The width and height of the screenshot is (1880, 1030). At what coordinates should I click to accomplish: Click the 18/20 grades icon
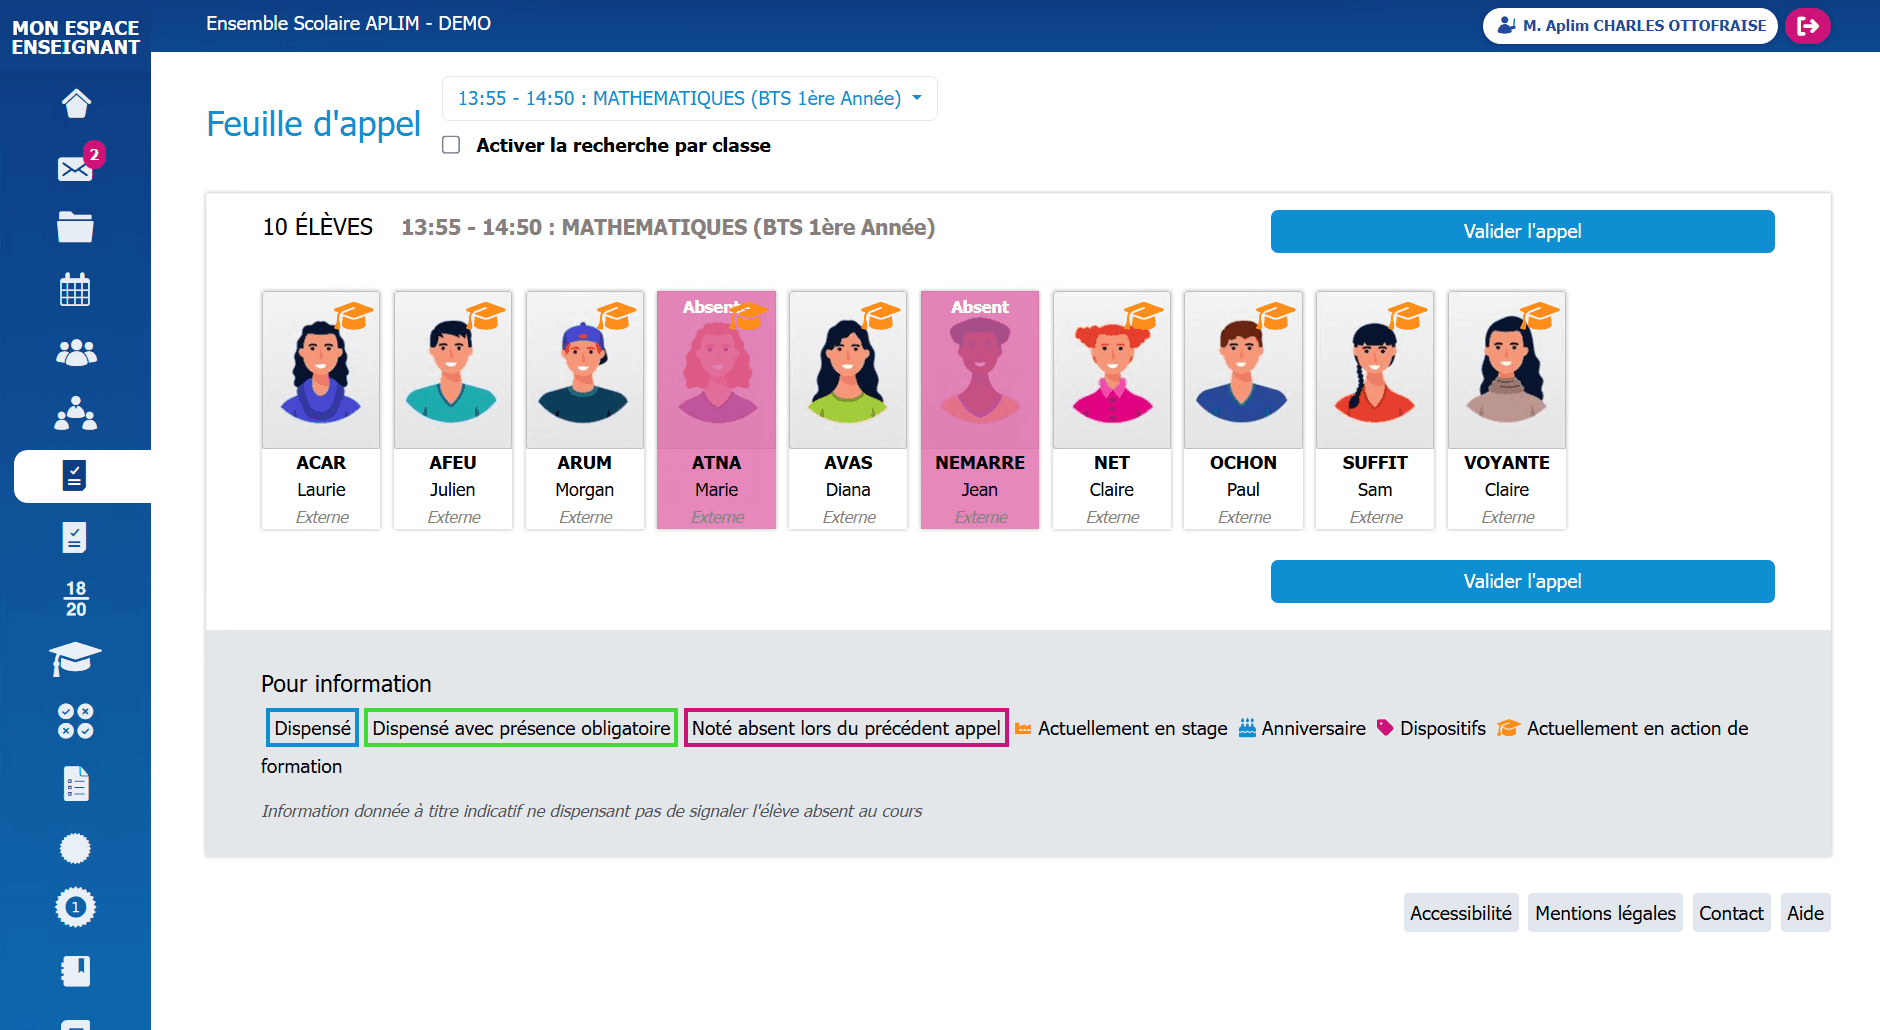(76, 598)
